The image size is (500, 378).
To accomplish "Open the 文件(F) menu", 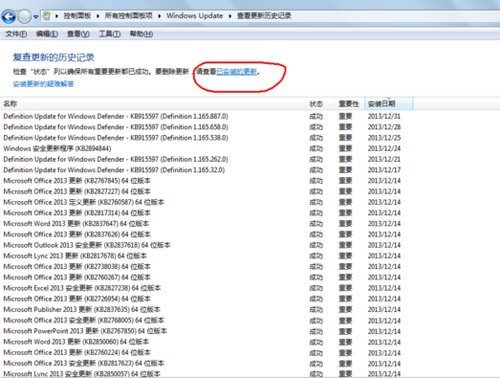I will (16, 34).
